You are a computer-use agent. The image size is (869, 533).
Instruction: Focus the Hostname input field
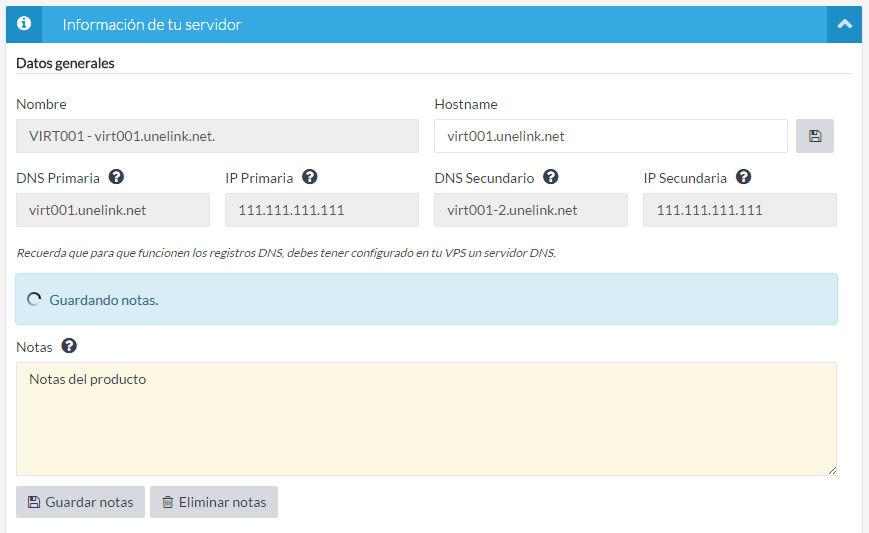pyautogui.click(x=610, y=136)
